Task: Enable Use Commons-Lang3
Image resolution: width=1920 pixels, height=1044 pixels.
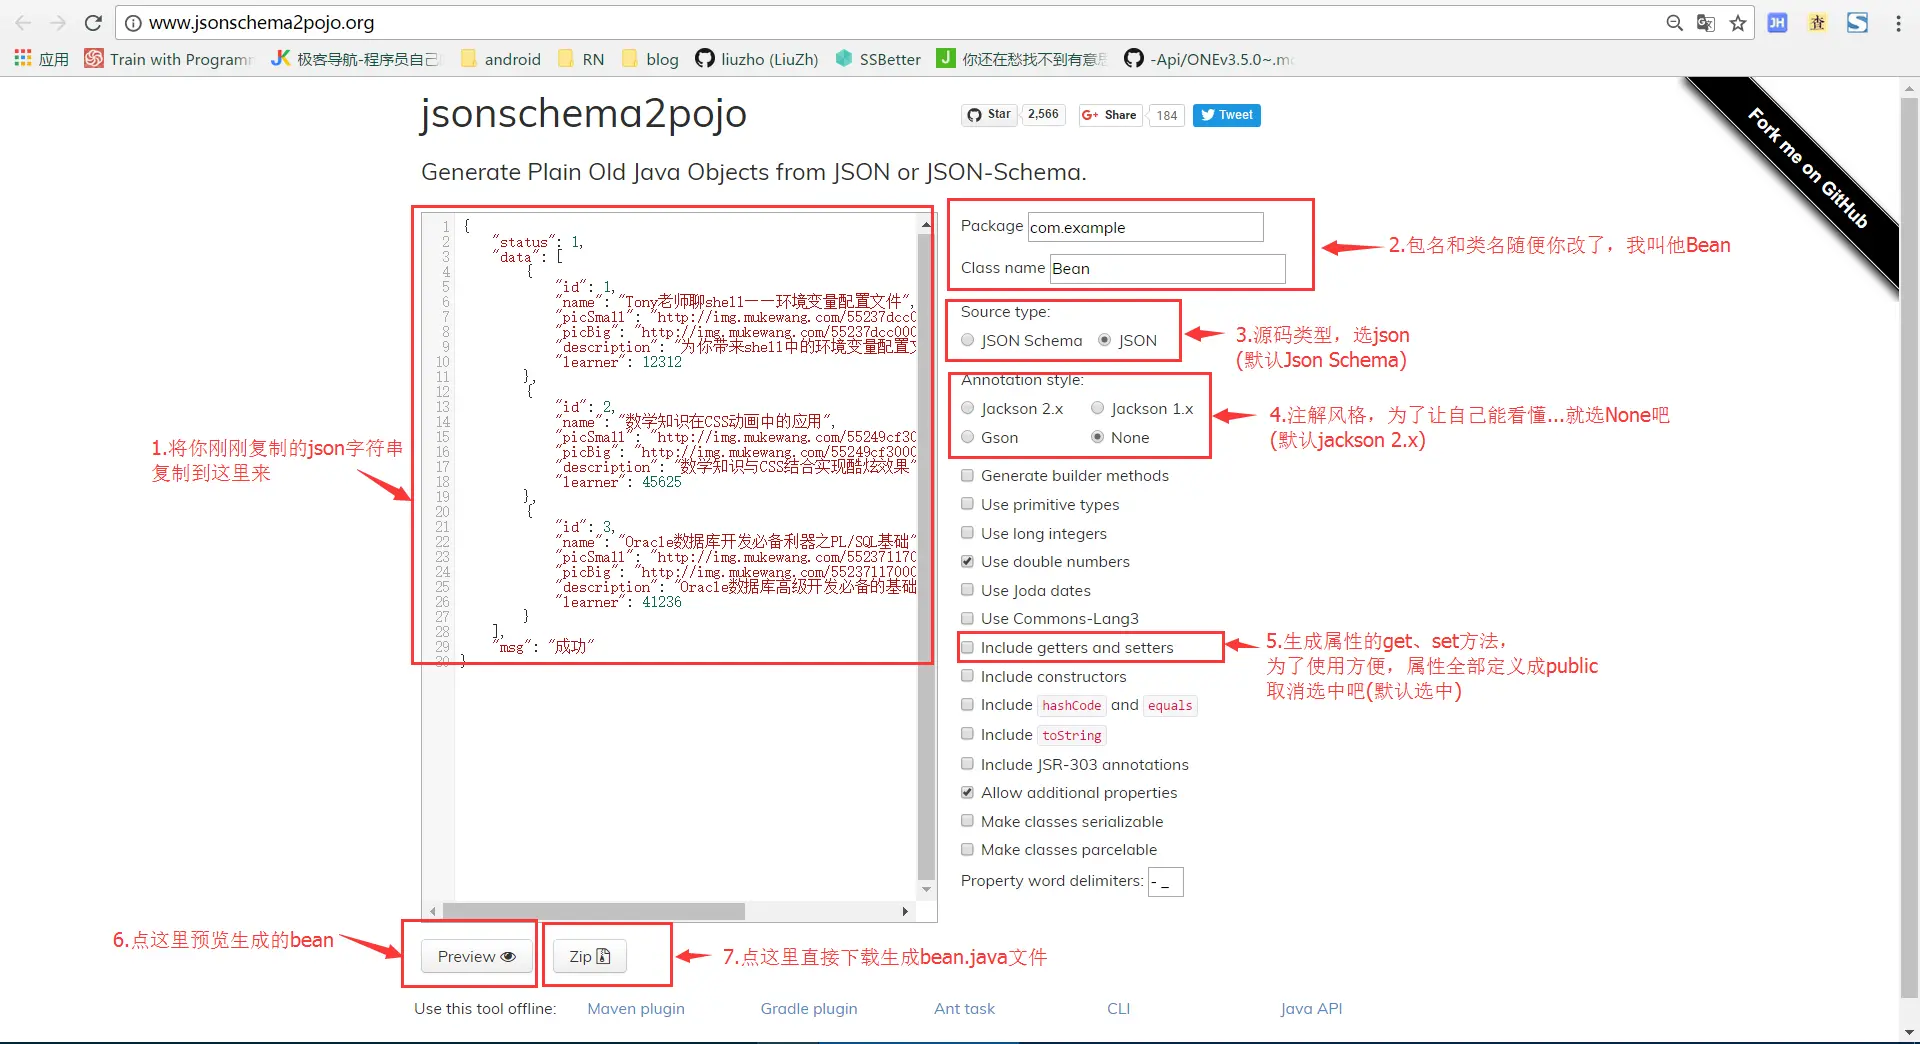Action: (967, 618)
